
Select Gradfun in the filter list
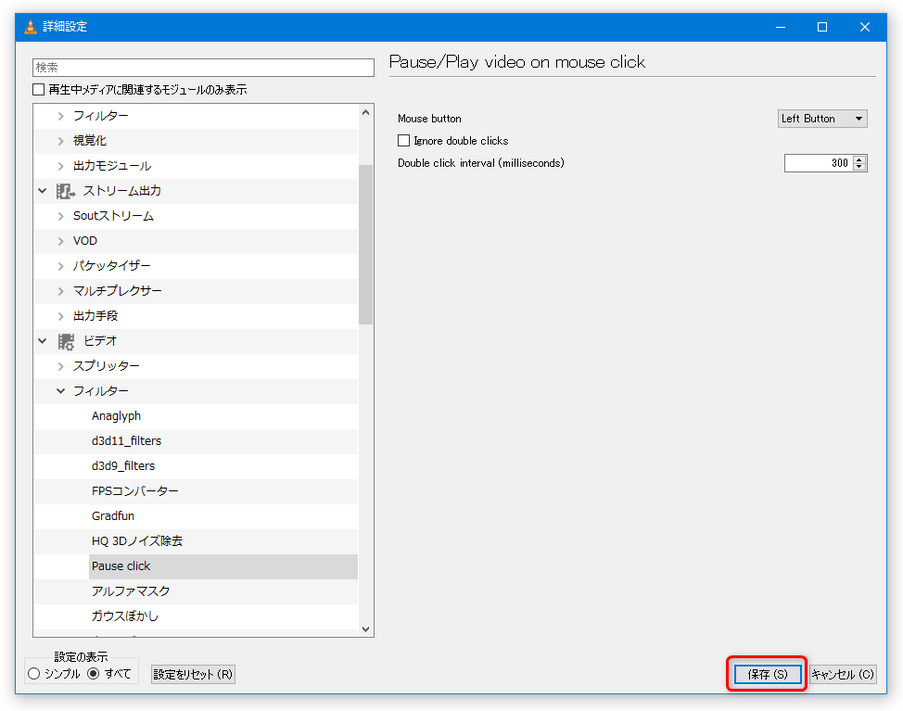coord(113,516)
